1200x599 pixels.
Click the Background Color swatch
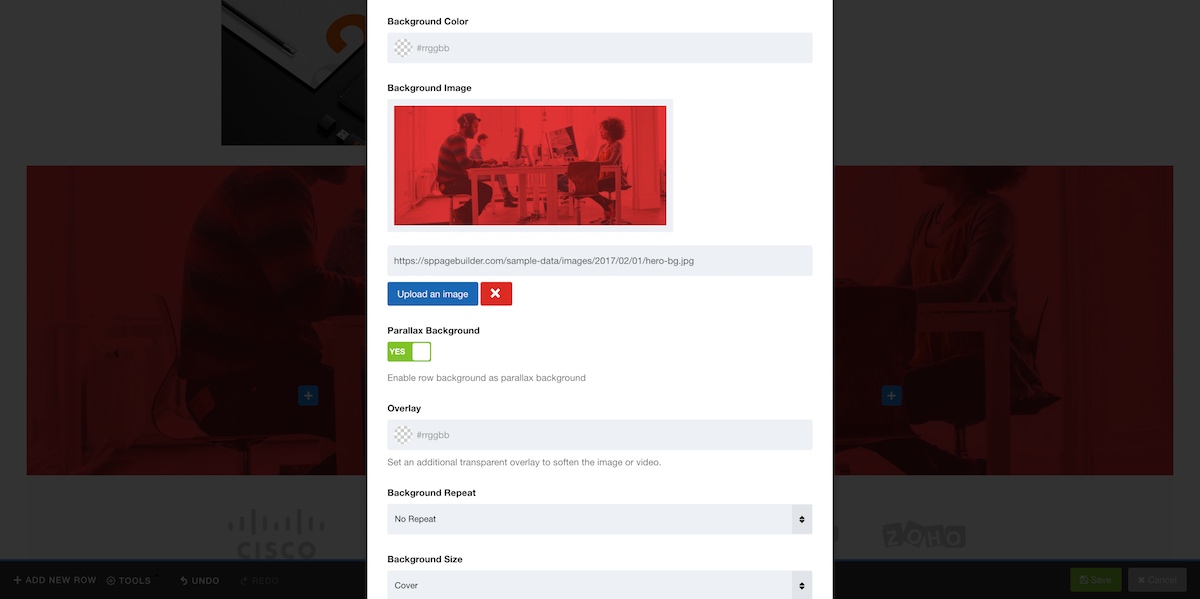tap(403, 48)
